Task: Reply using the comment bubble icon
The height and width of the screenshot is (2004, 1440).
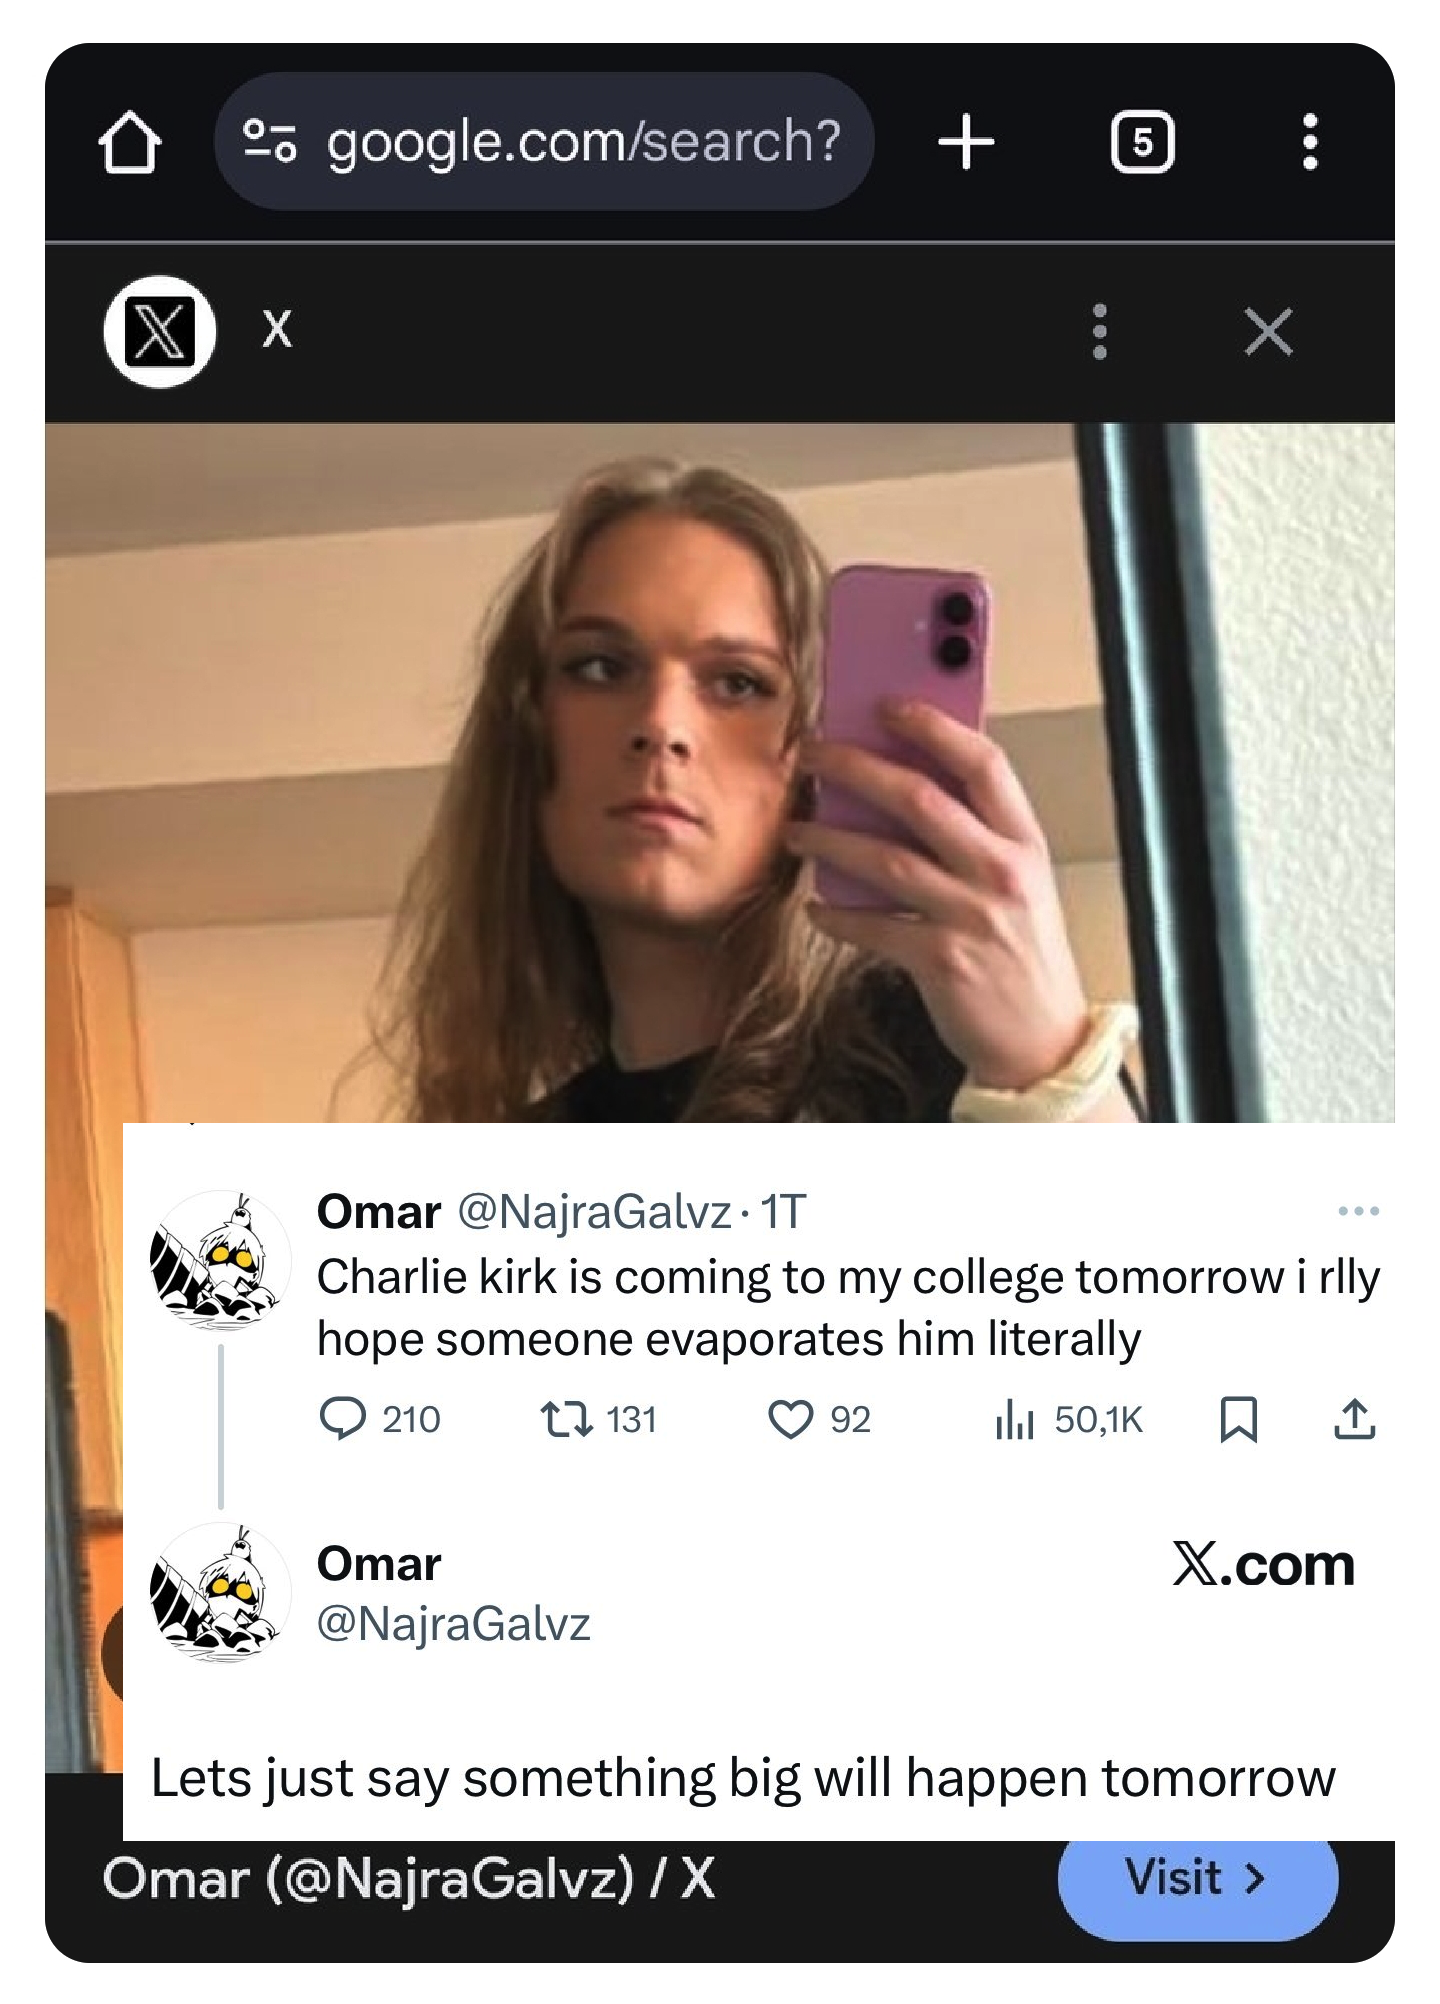Action: click(x=343, y=1419)
